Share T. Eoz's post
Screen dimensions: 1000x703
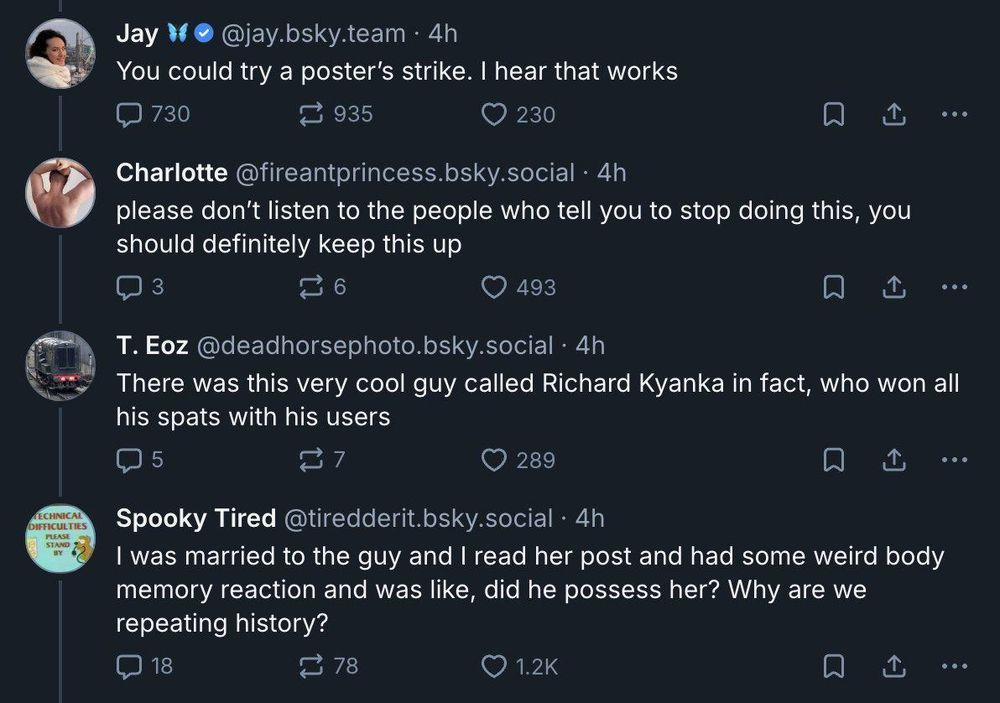point(891,460)
